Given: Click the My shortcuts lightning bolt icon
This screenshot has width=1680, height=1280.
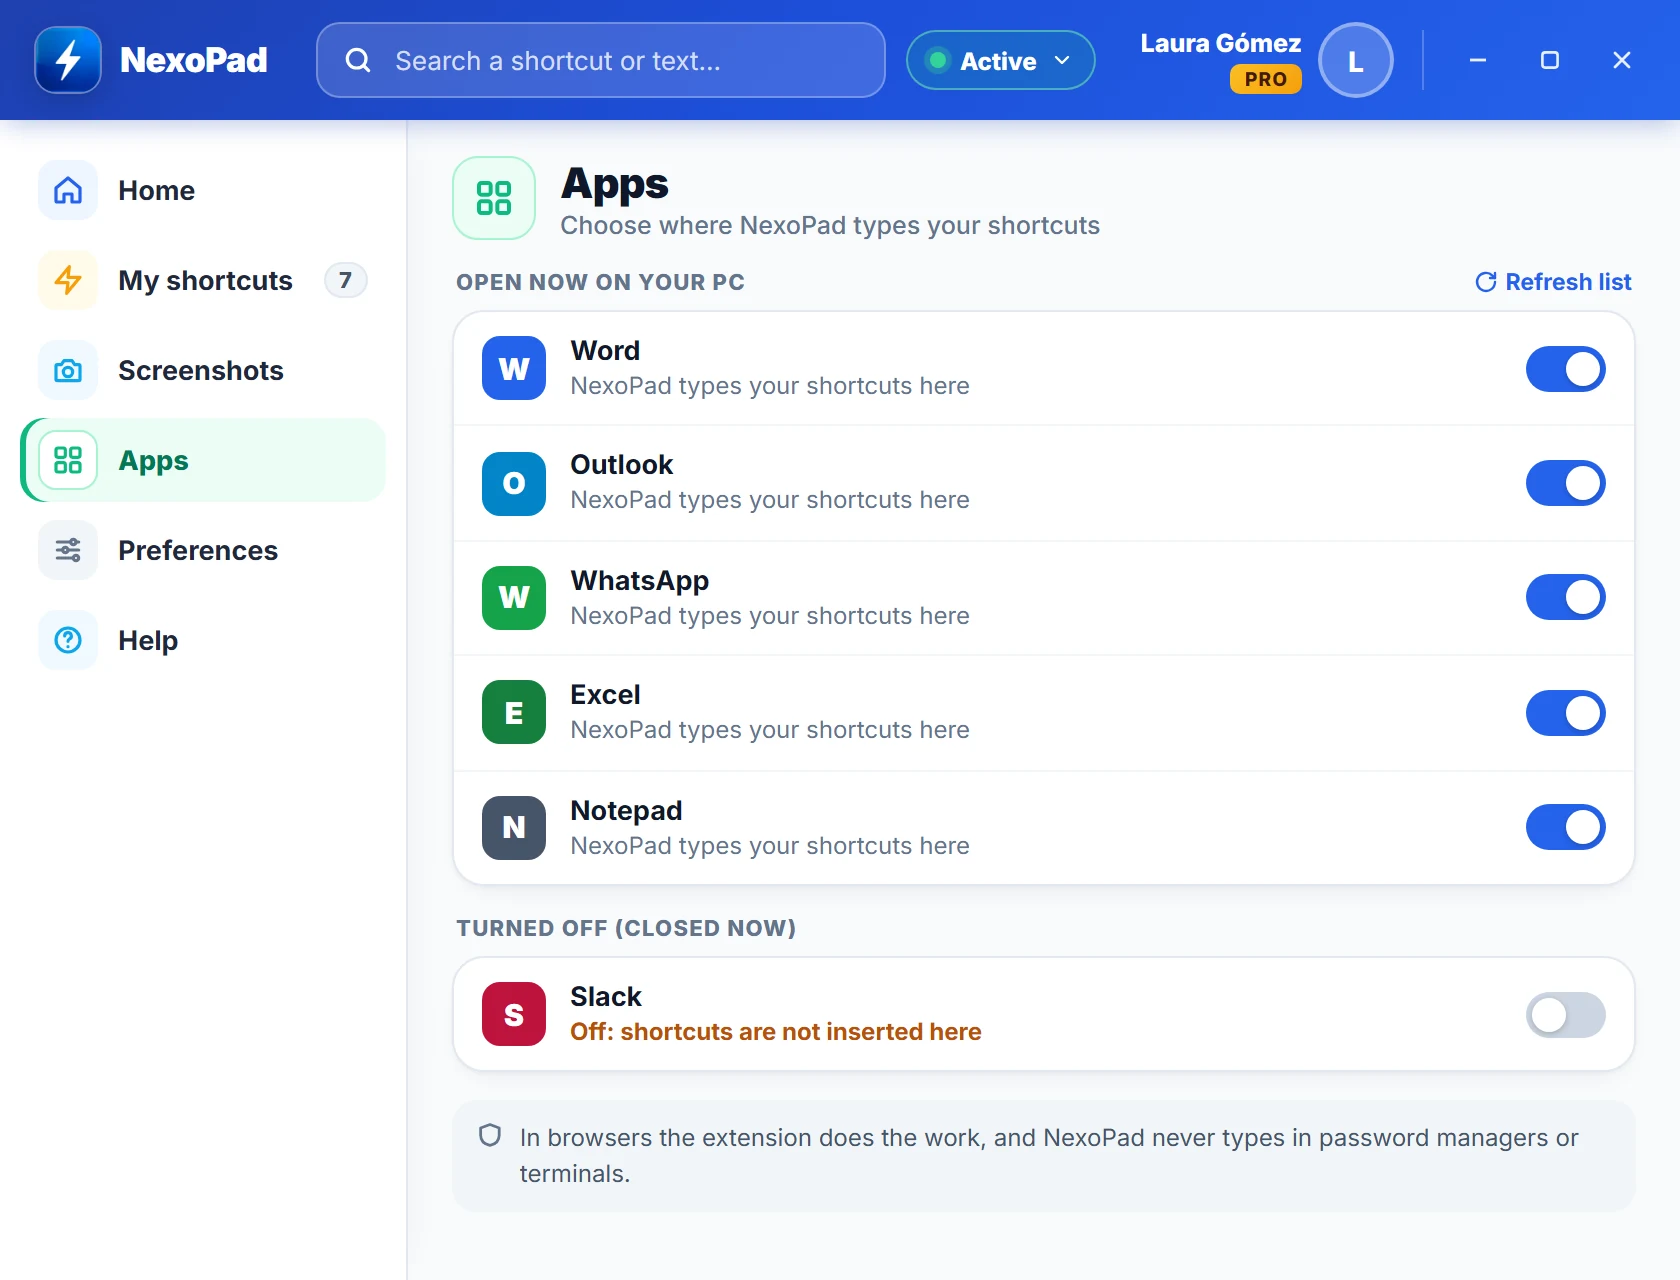Looking at the screenshot, I should tap(68, 280).
